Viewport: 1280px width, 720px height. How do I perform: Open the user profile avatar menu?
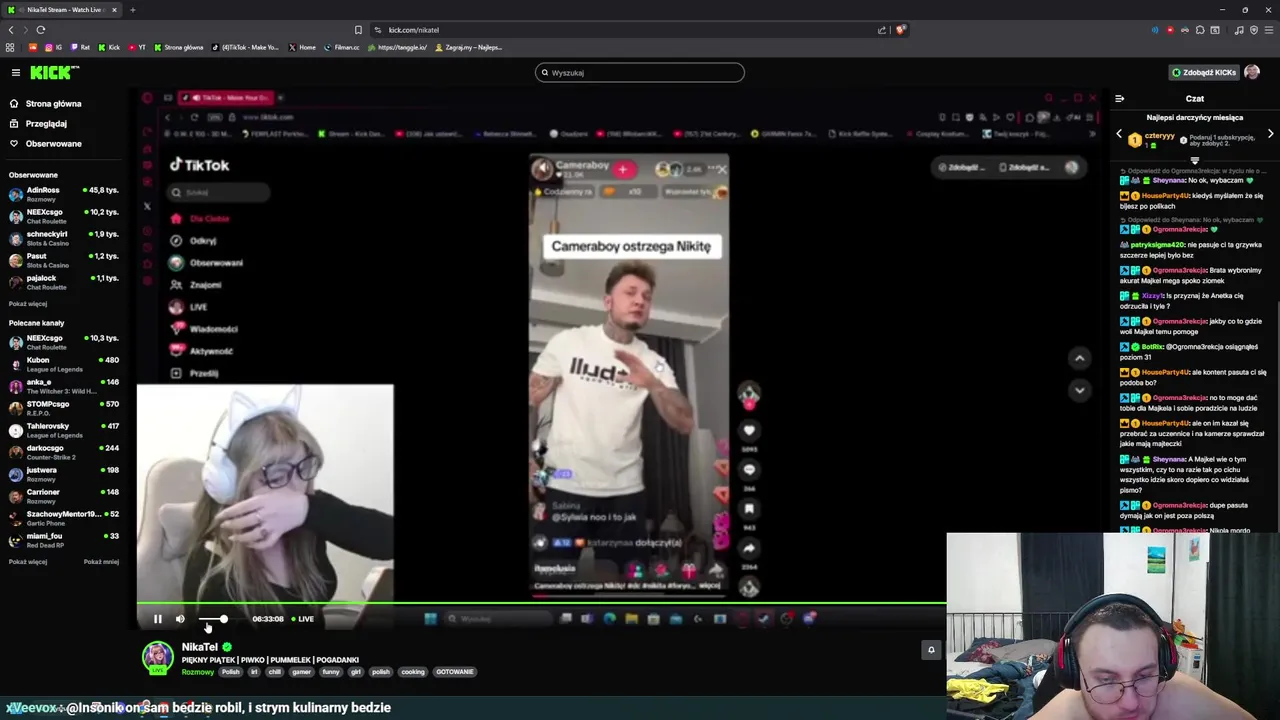point(1252,72)
